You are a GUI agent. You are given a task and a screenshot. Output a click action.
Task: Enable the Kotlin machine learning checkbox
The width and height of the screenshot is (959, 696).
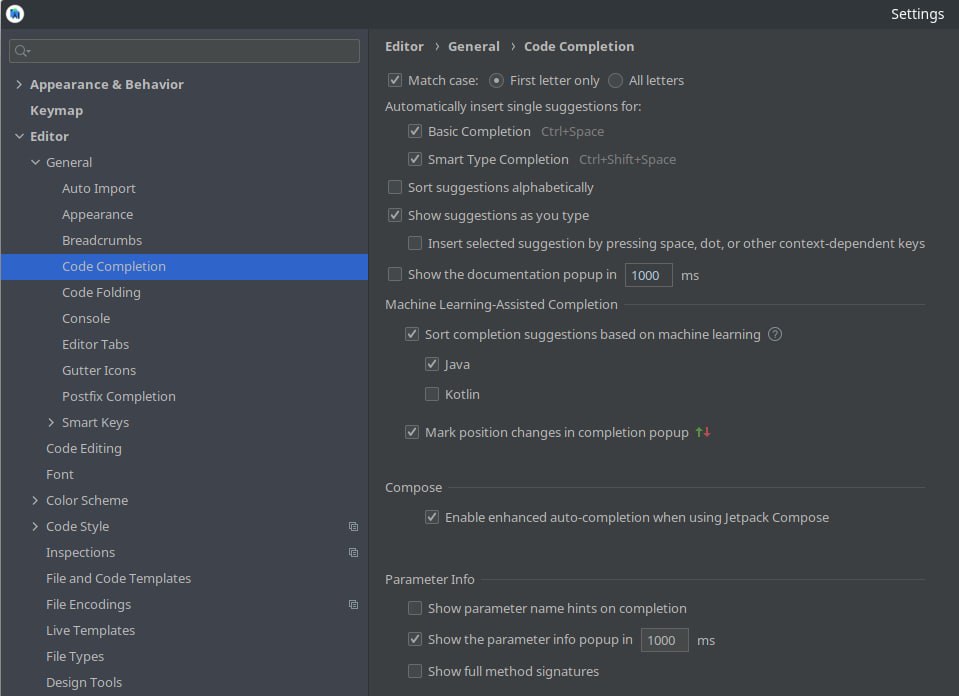[x=432, y=394]
